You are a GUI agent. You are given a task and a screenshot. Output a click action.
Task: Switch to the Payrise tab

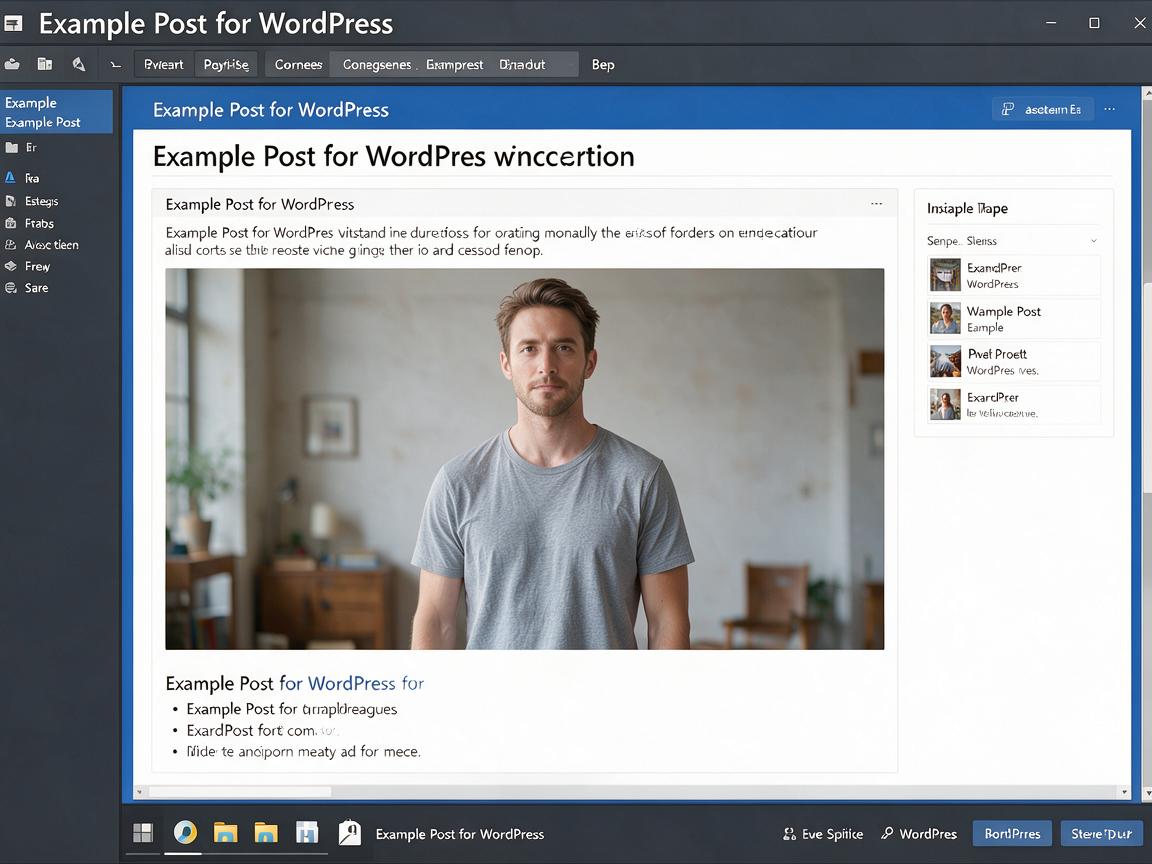click(226, 65)
